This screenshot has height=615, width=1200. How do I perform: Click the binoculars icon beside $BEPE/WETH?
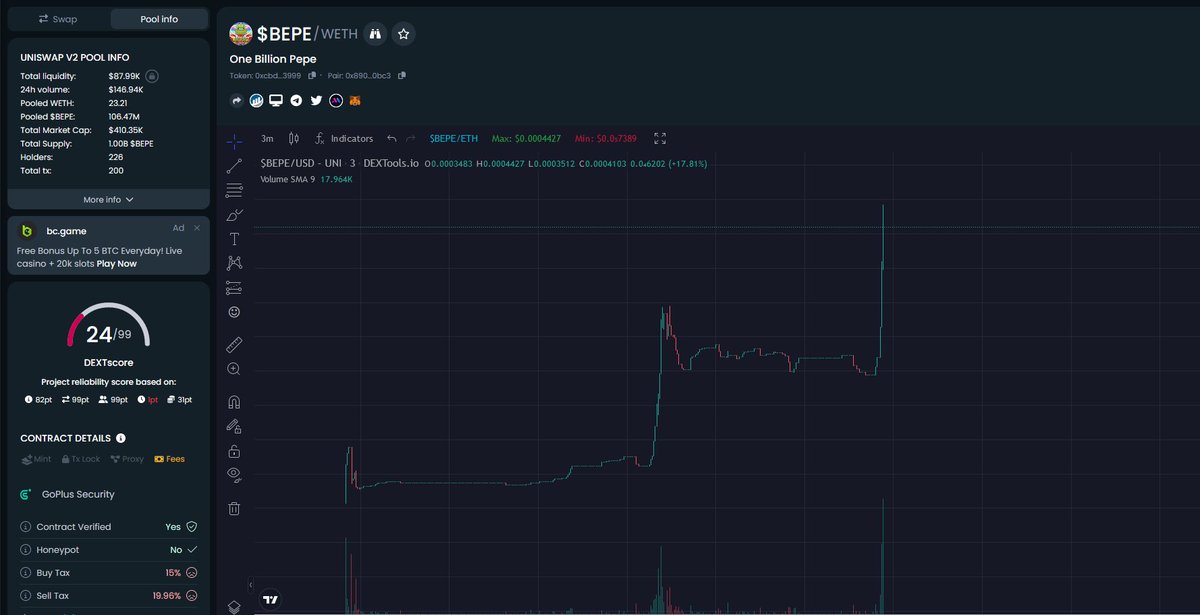375,34
